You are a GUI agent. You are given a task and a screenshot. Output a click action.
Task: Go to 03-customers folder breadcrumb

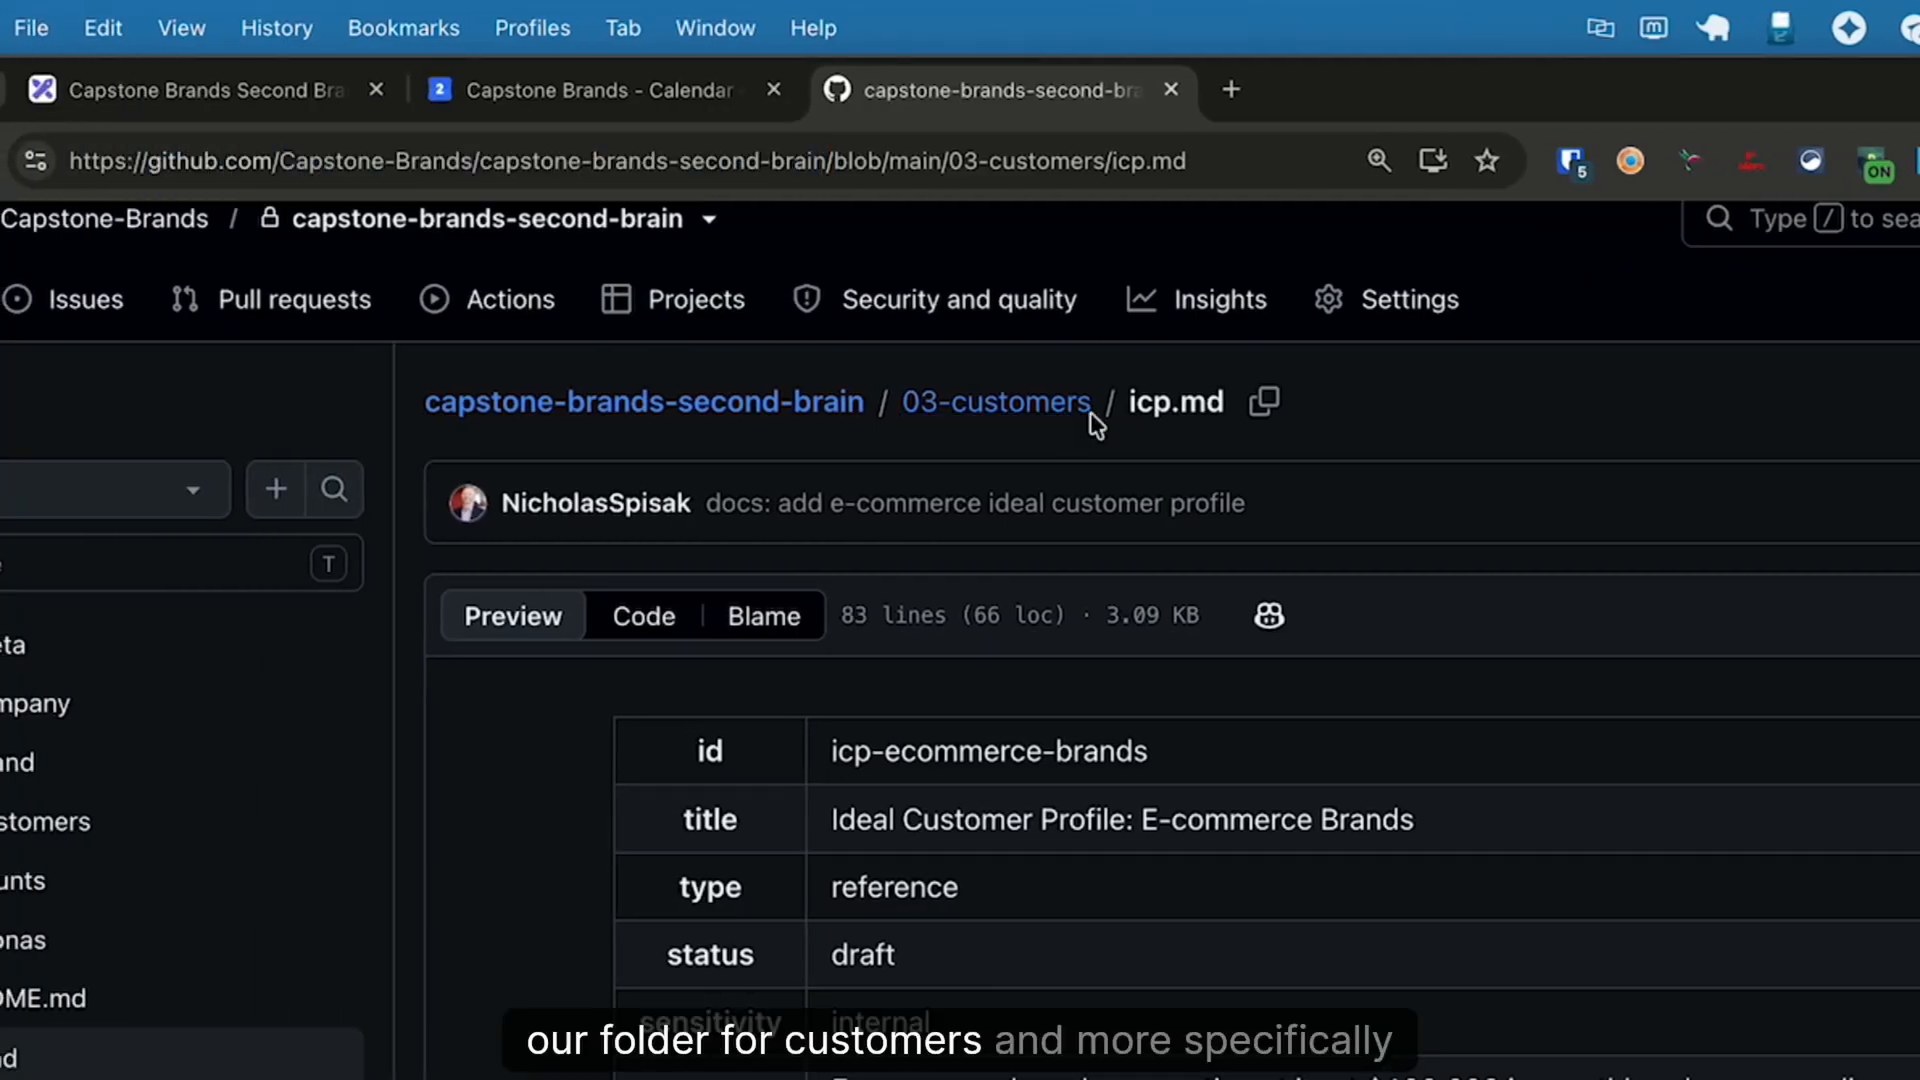click(996, 402)
